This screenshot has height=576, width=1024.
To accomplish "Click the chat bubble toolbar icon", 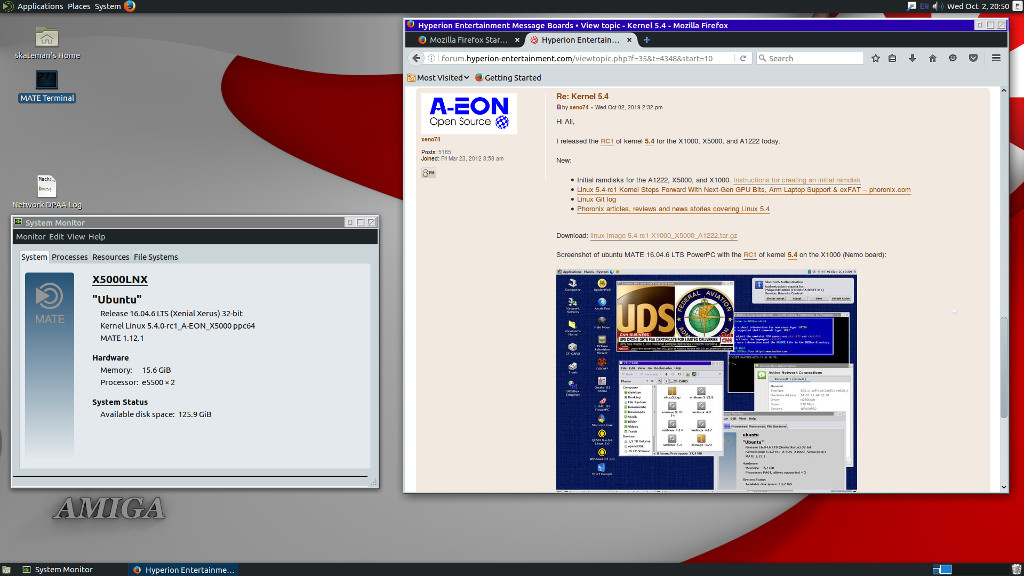I will [x=953, y=58].
